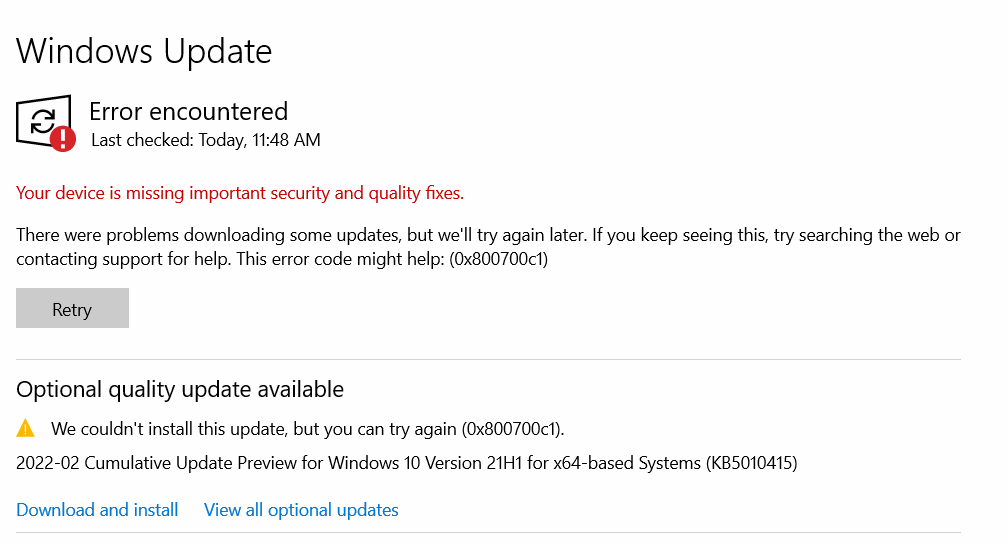Click the Error encountered status title

[188, 112]
